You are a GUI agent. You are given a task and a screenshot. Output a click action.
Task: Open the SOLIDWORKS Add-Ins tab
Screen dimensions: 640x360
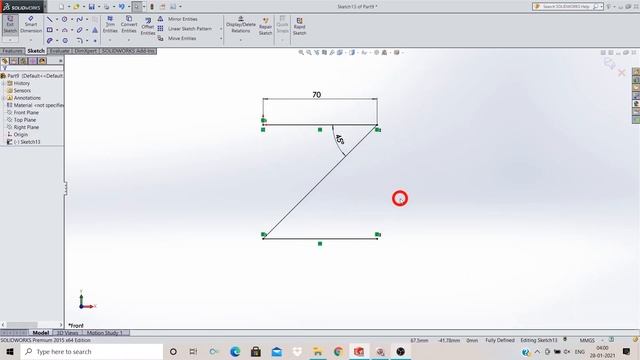[128, 51]
